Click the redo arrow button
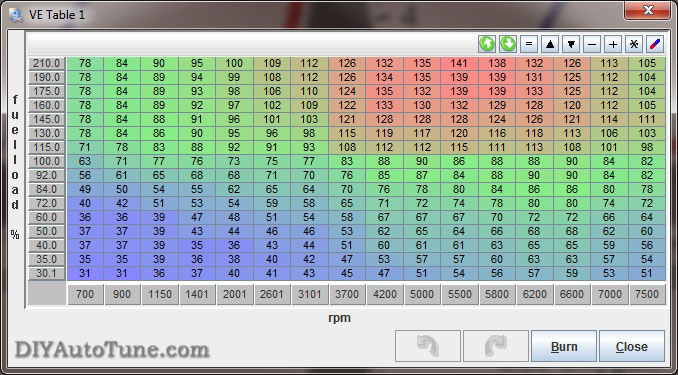The height and width of the screenshot is (375, 678). point(496,346)
